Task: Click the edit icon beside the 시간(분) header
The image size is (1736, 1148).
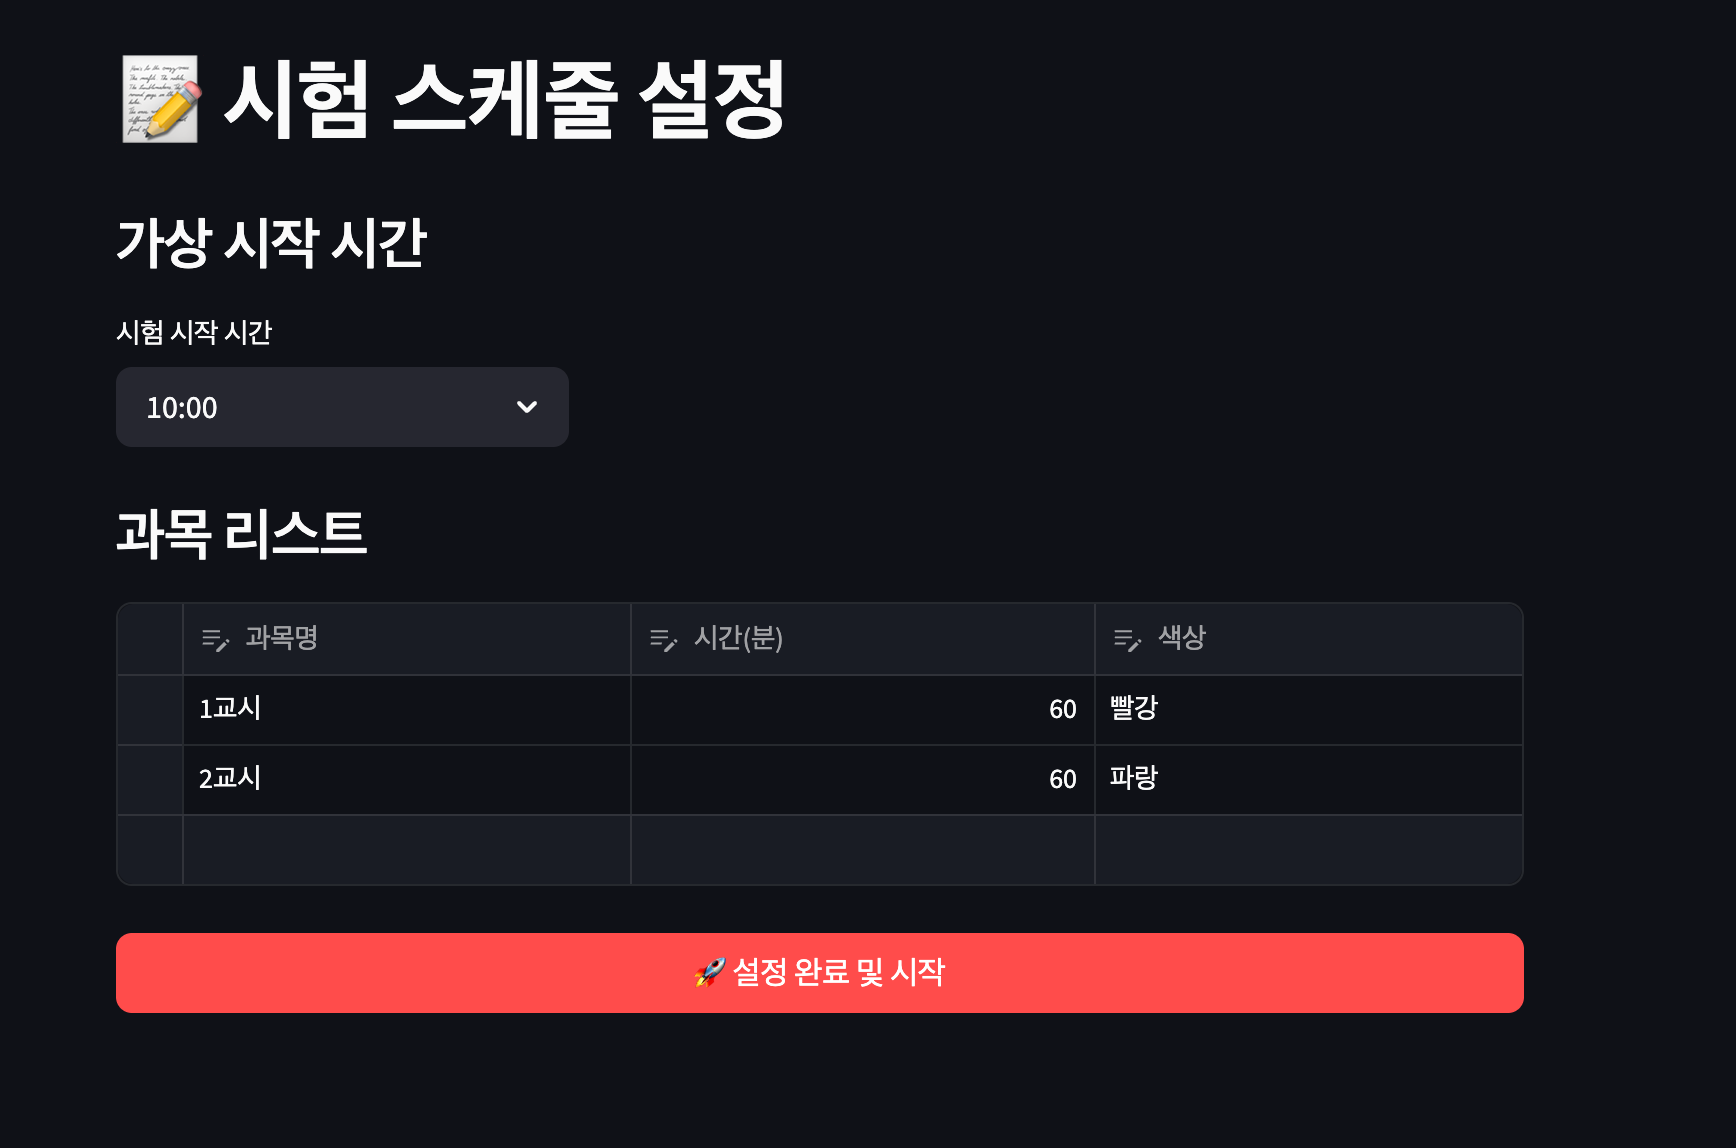Action: click(x=664, y=641)
